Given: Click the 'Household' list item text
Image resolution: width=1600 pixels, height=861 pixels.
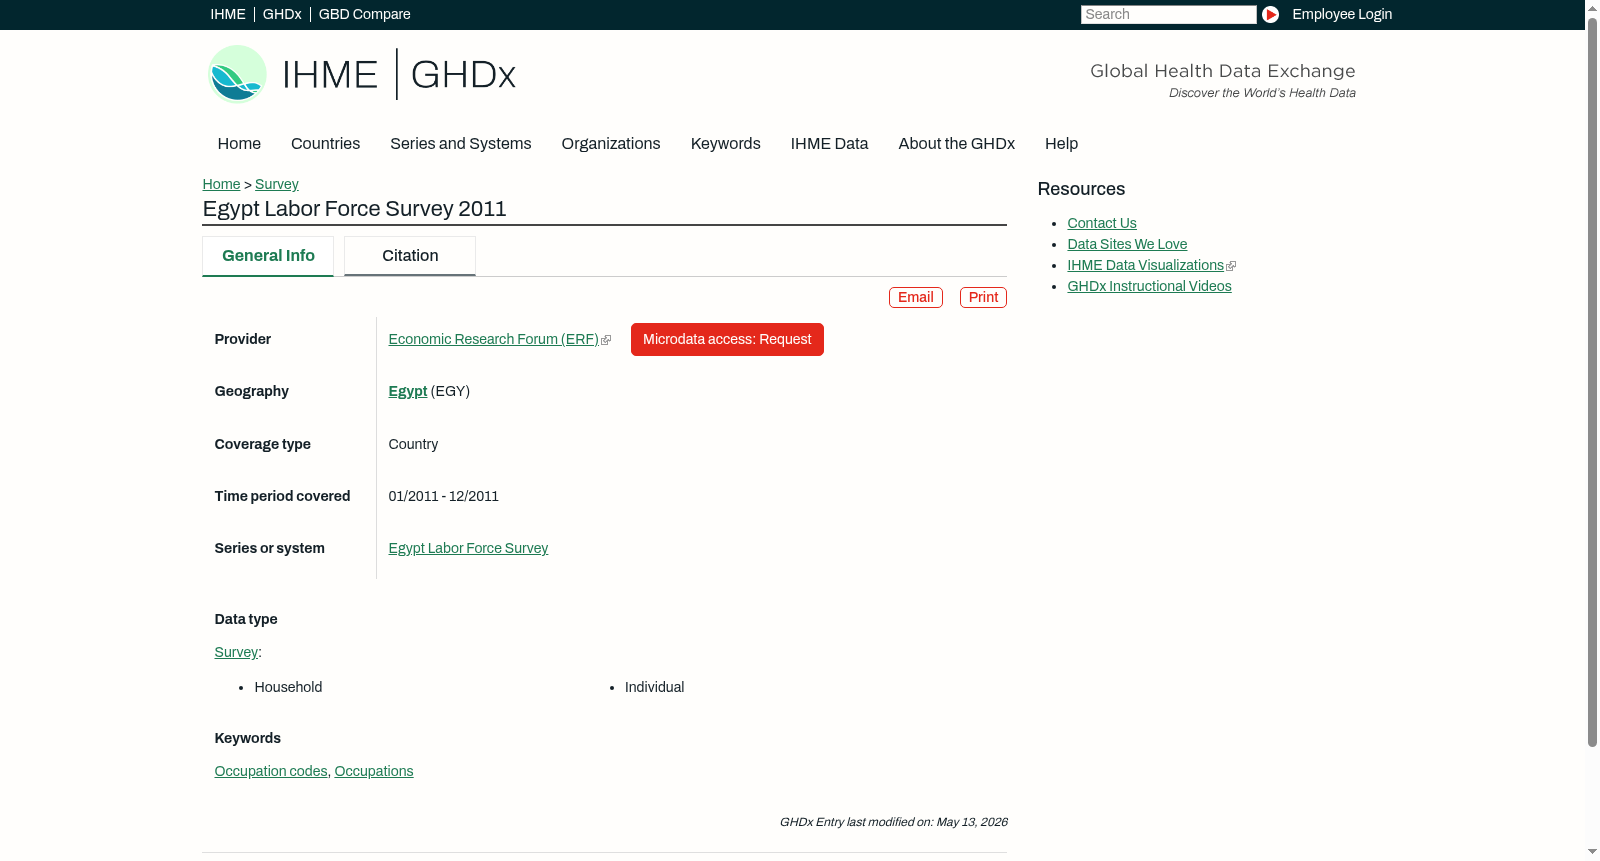Looking at the screenshot, I should point(288,687).
